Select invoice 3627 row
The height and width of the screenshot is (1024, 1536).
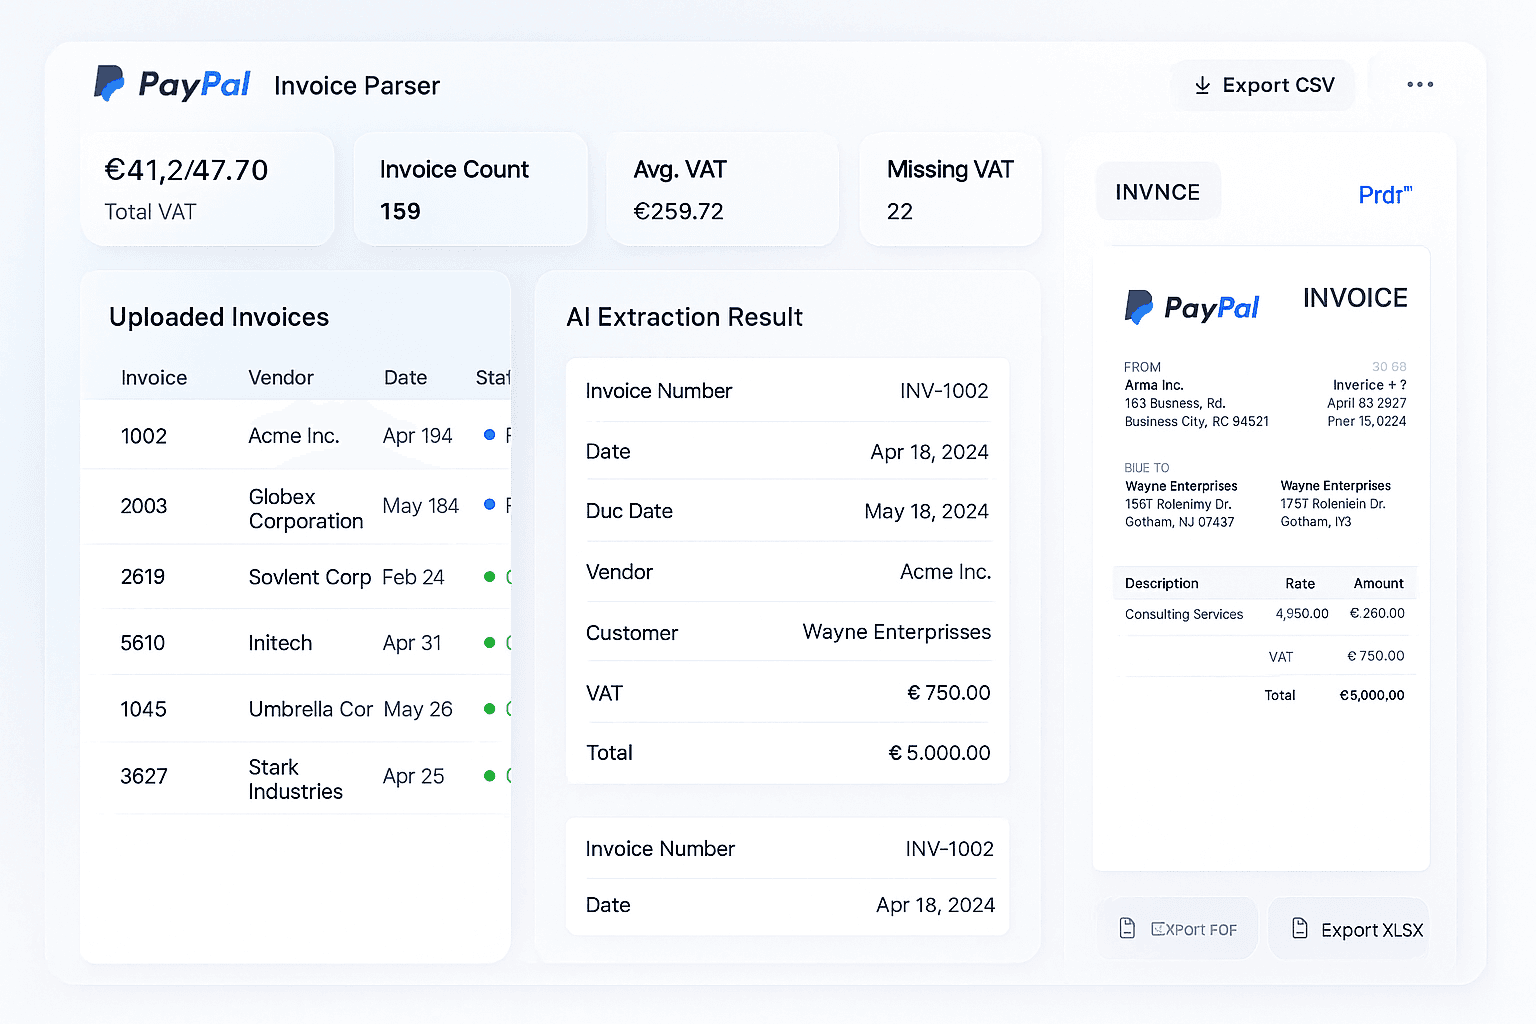coord(296,778)
